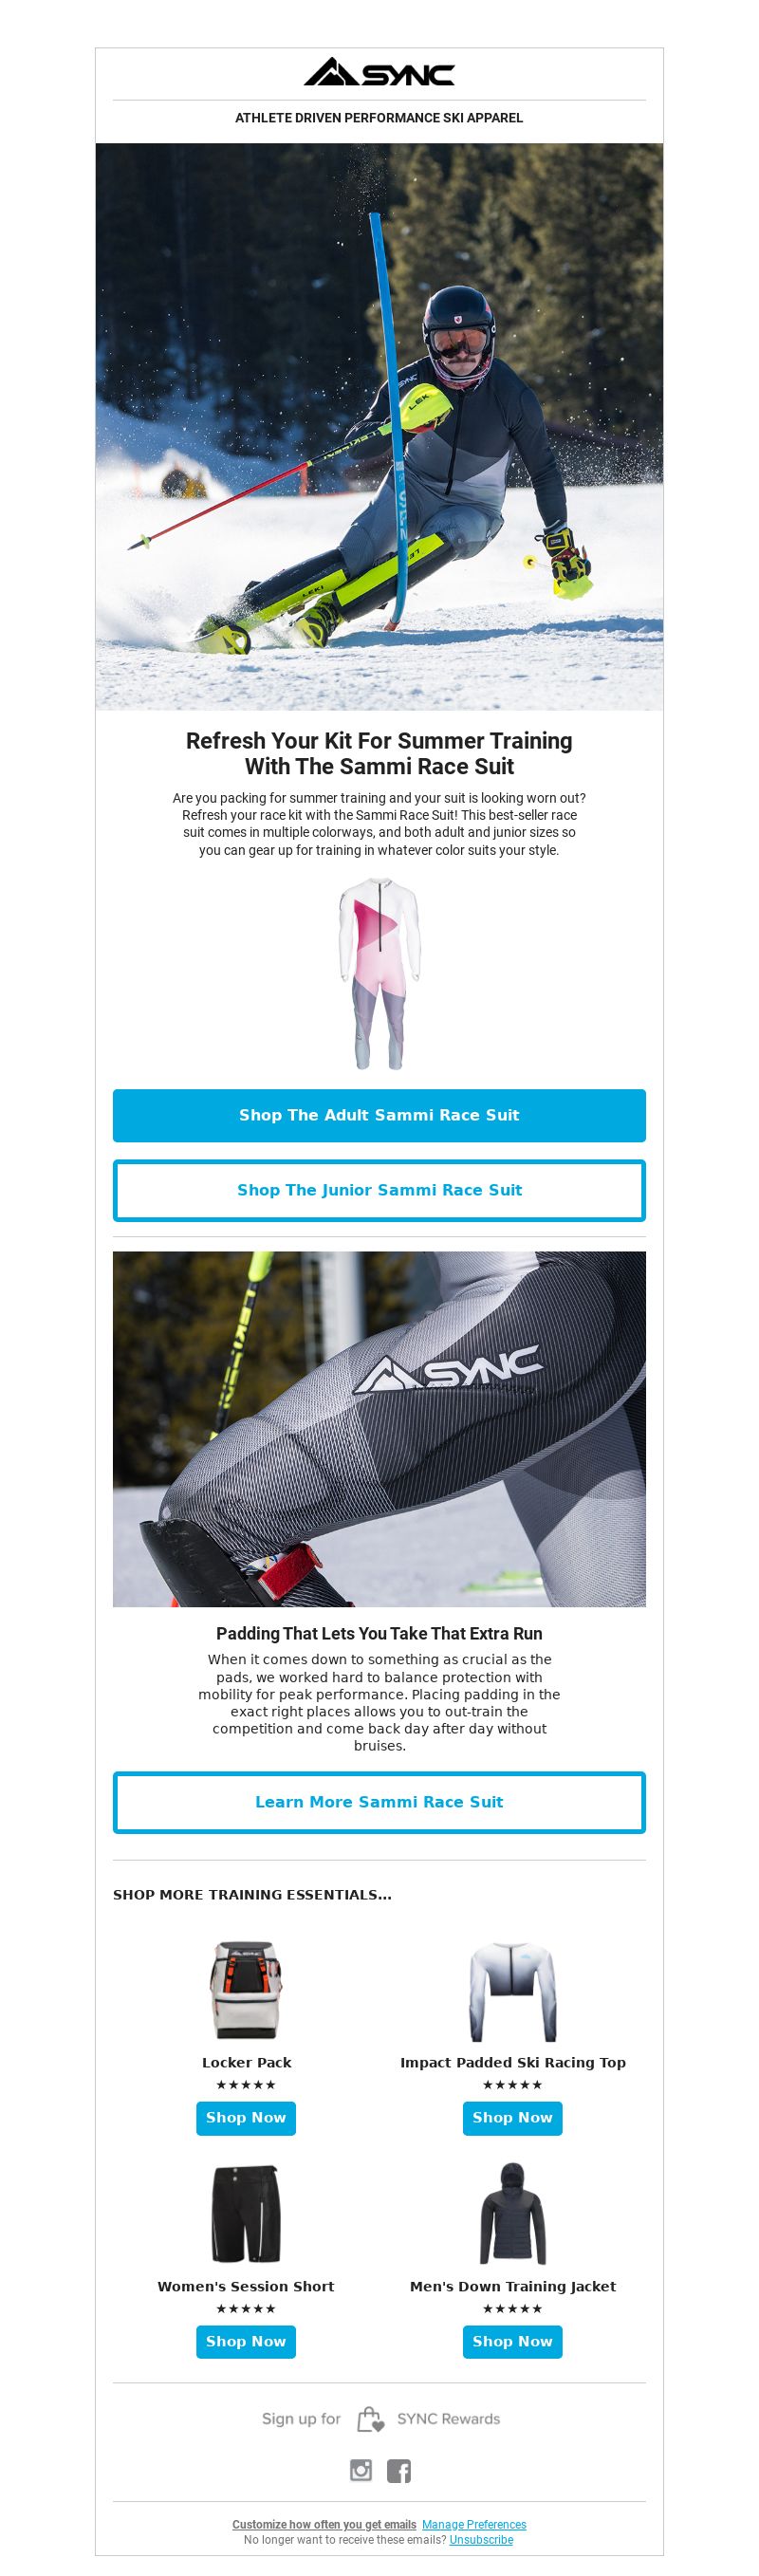Click the padded suit close-up photo

click(379, 1429)
